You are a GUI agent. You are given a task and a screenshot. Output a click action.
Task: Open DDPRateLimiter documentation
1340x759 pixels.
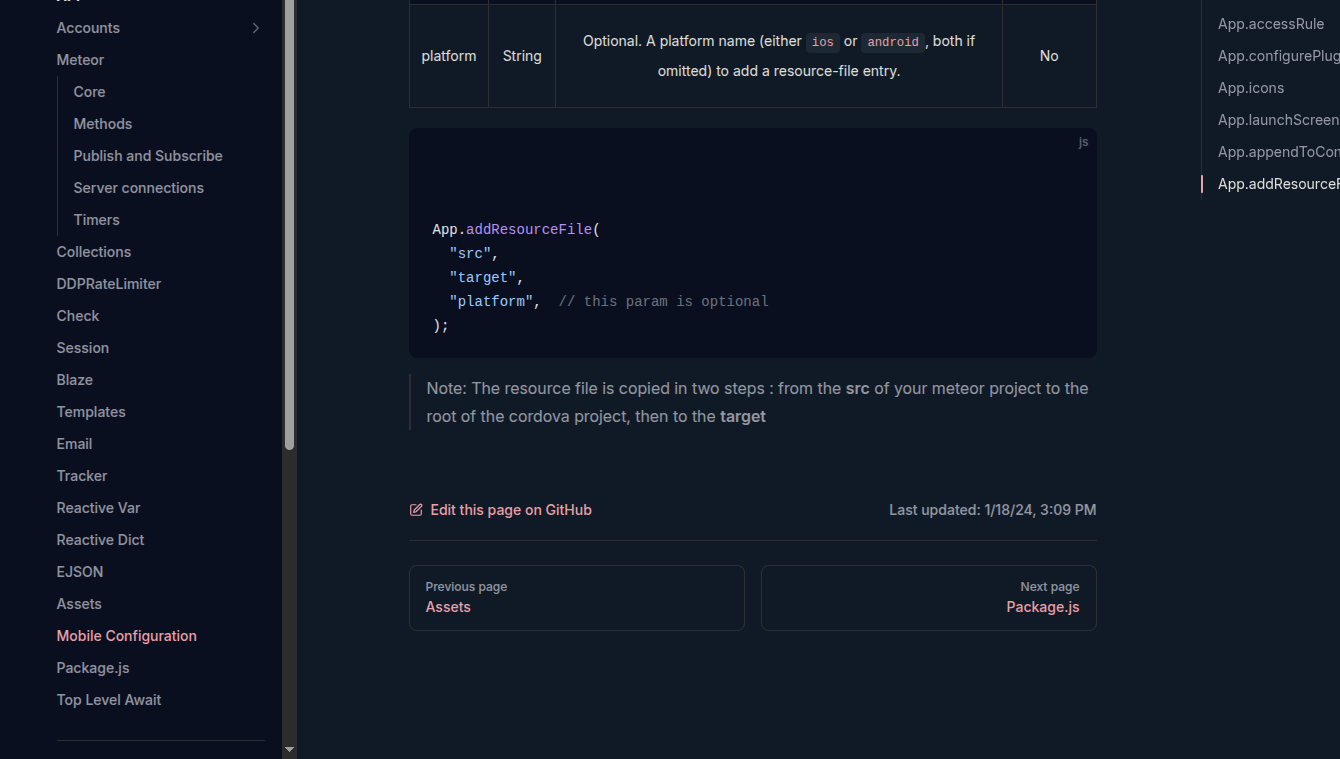tap(108, 284)
